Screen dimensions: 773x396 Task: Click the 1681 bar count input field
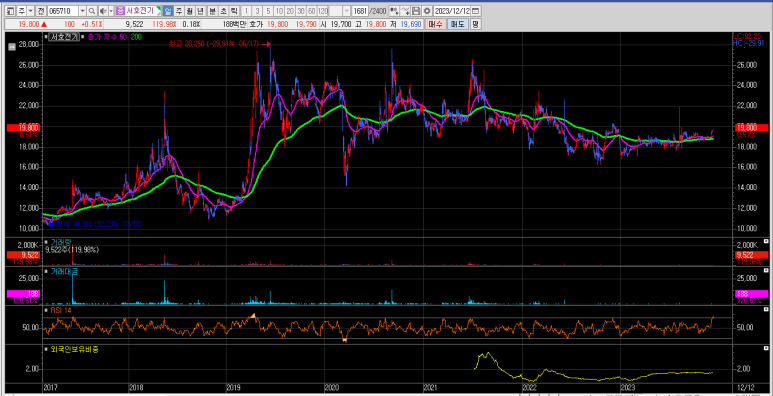click(360, 11)
